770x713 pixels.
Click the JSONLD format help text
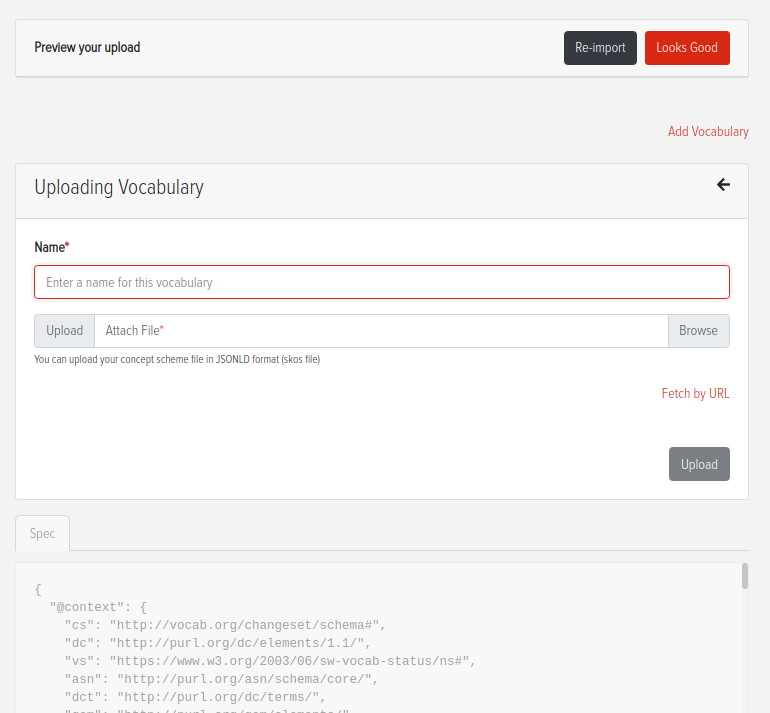[x=177, y=359]
